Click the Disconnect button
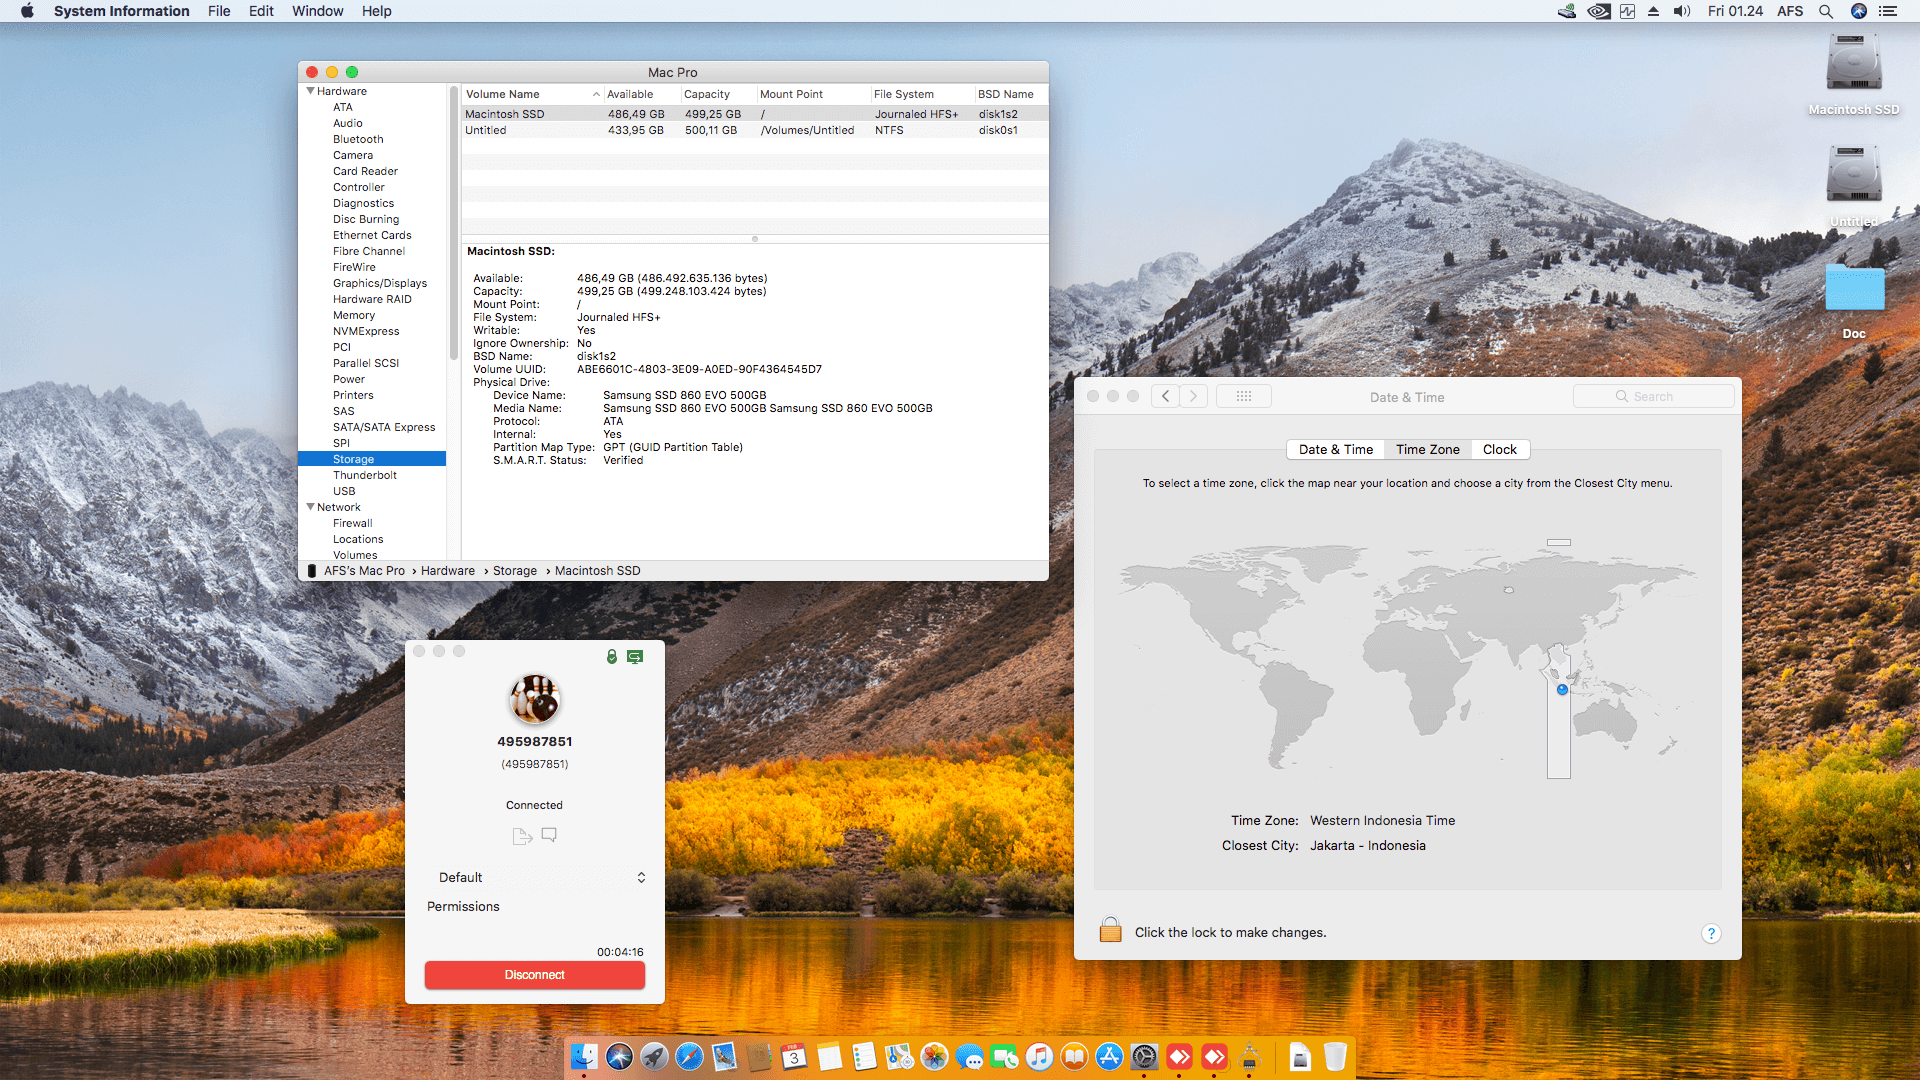The image size is (1920, 1080). [534, 974]
